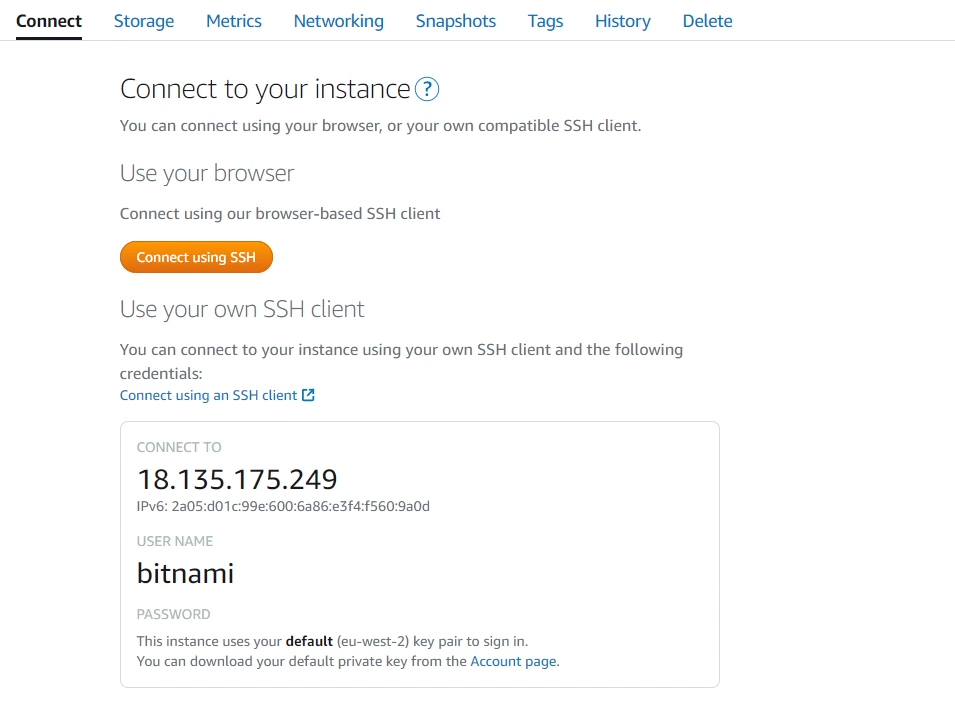This screenshot has width=955, height=703.
Task: Click the orange Connect using SSH button
Action: coord(196,257)
